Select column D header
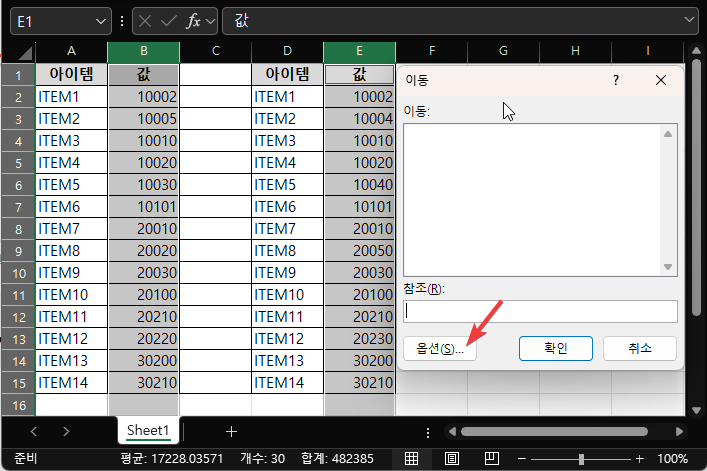Image resolution: width=707 pixels, height=471 pixels. click(x=287, y=51)
